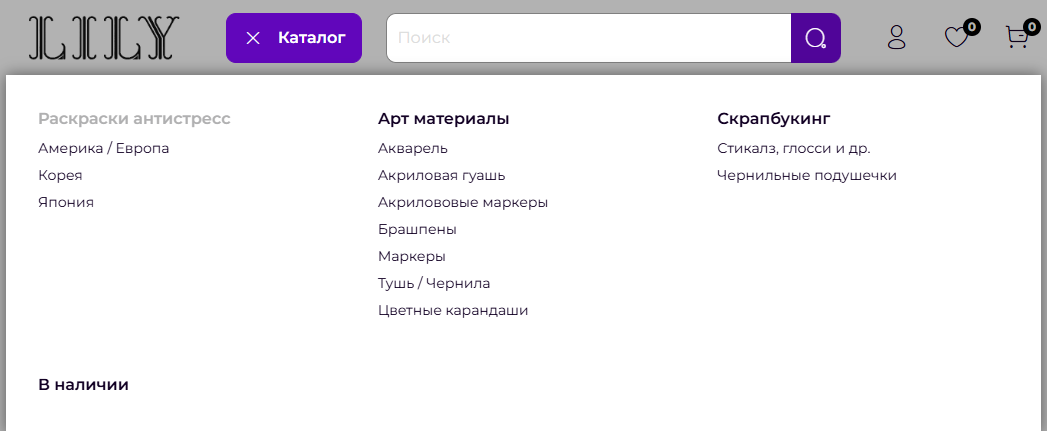
Task: Open the Арт материалы category heading
Action: (x=444, y=119)
